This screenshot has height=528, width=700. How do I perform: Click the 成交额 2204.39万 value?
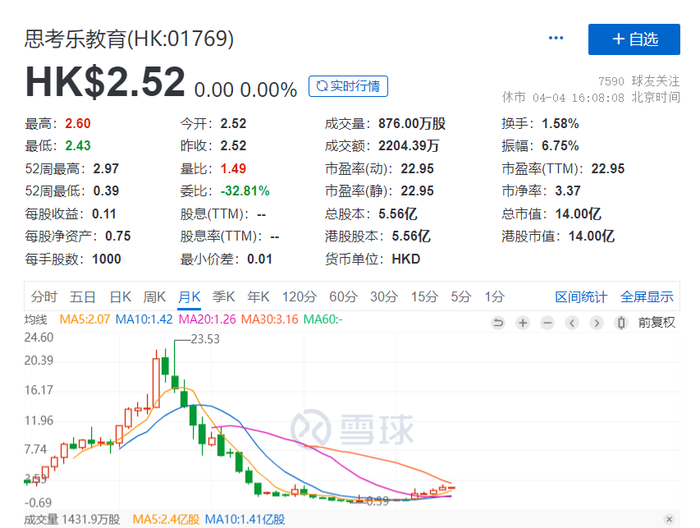(x=408, y=146)
